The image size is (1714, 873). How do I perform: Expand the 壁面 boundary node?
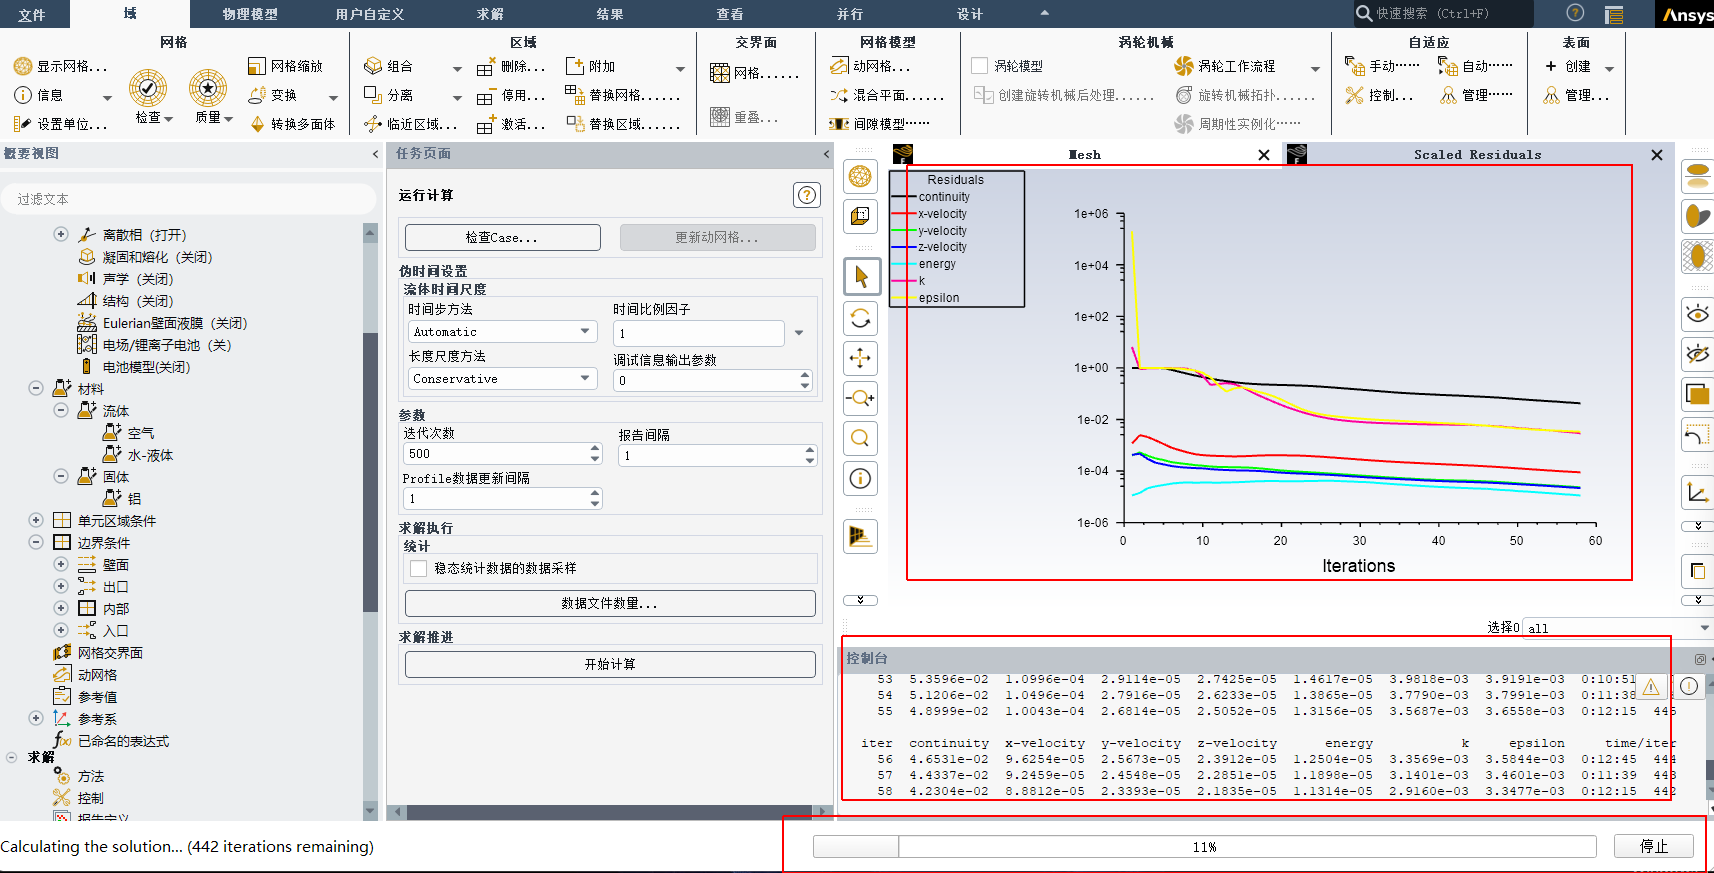click(x=61, y=564)
